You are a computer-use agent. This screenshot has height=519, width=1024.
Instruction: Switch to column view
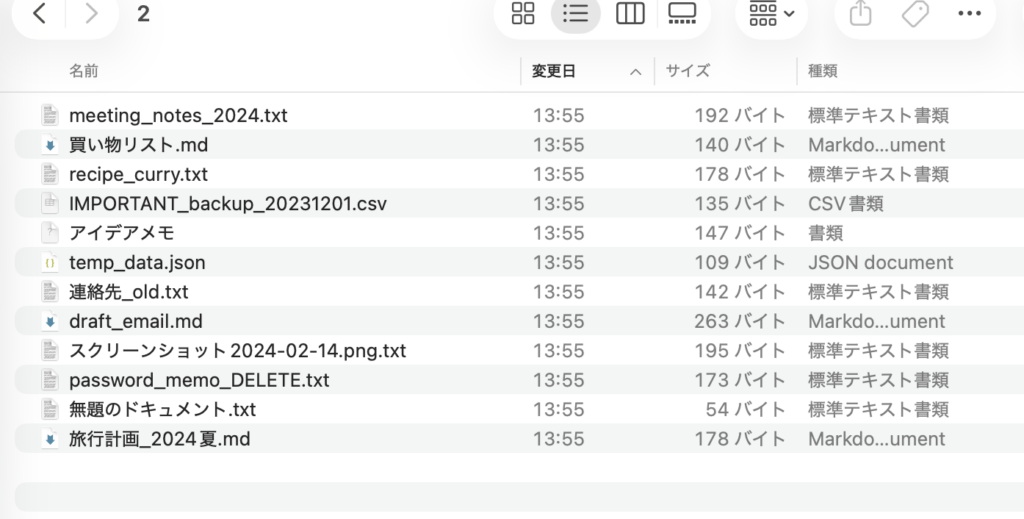click(x=629, y=14)
